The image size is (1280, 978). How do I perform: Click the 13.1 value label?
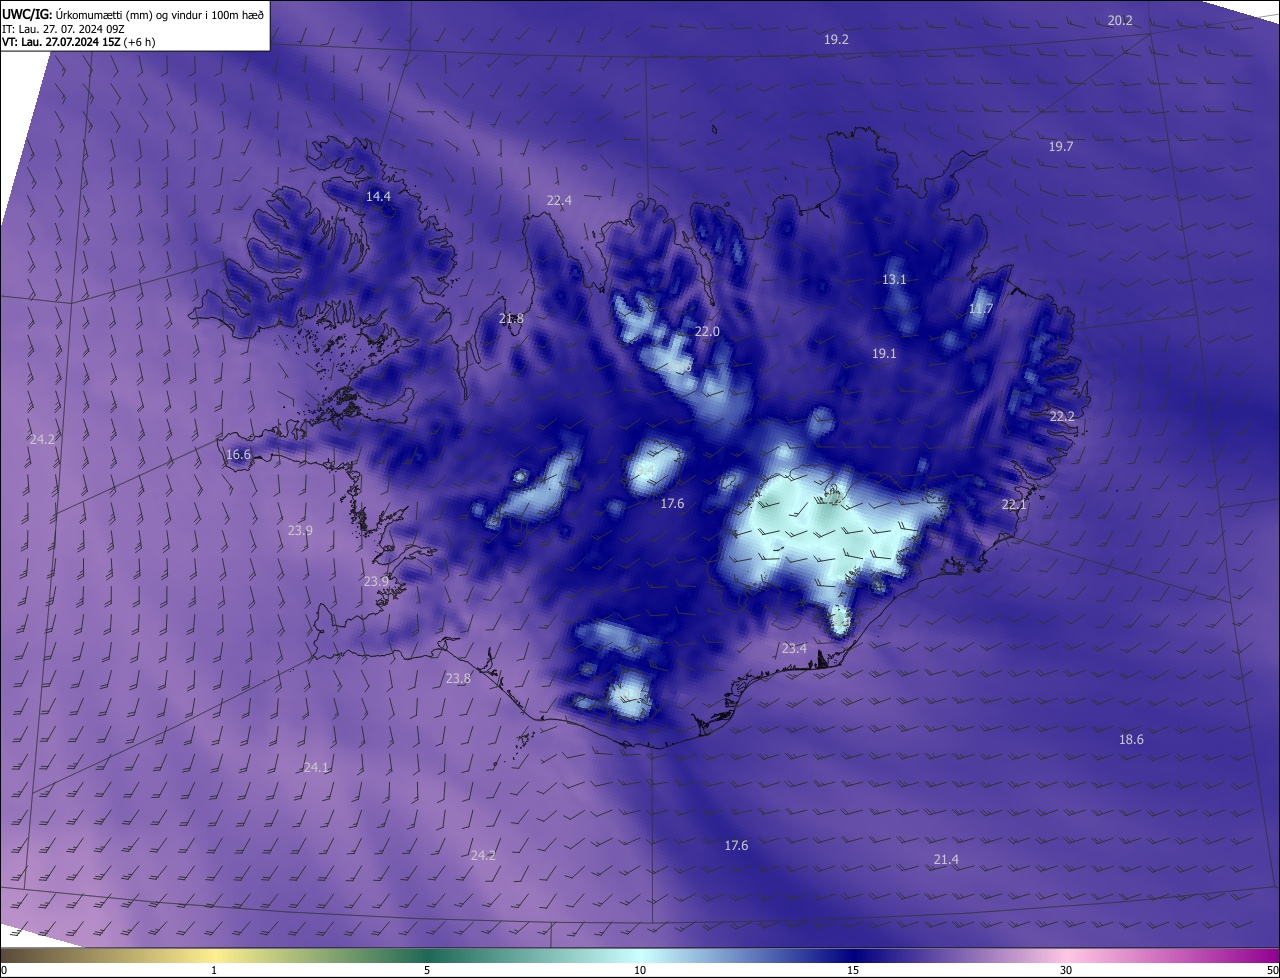894,279
